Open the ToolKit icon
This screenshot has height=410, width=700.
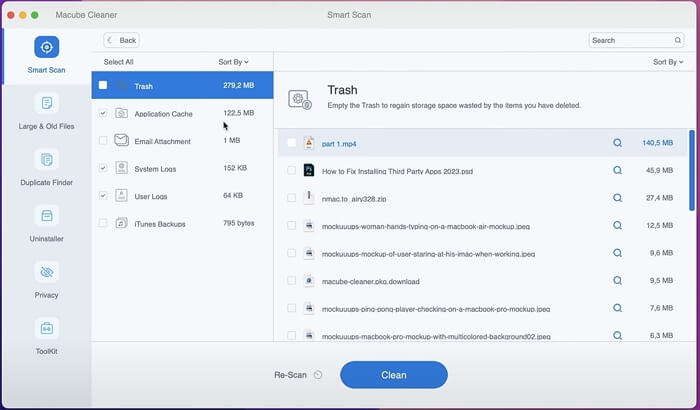46,328
